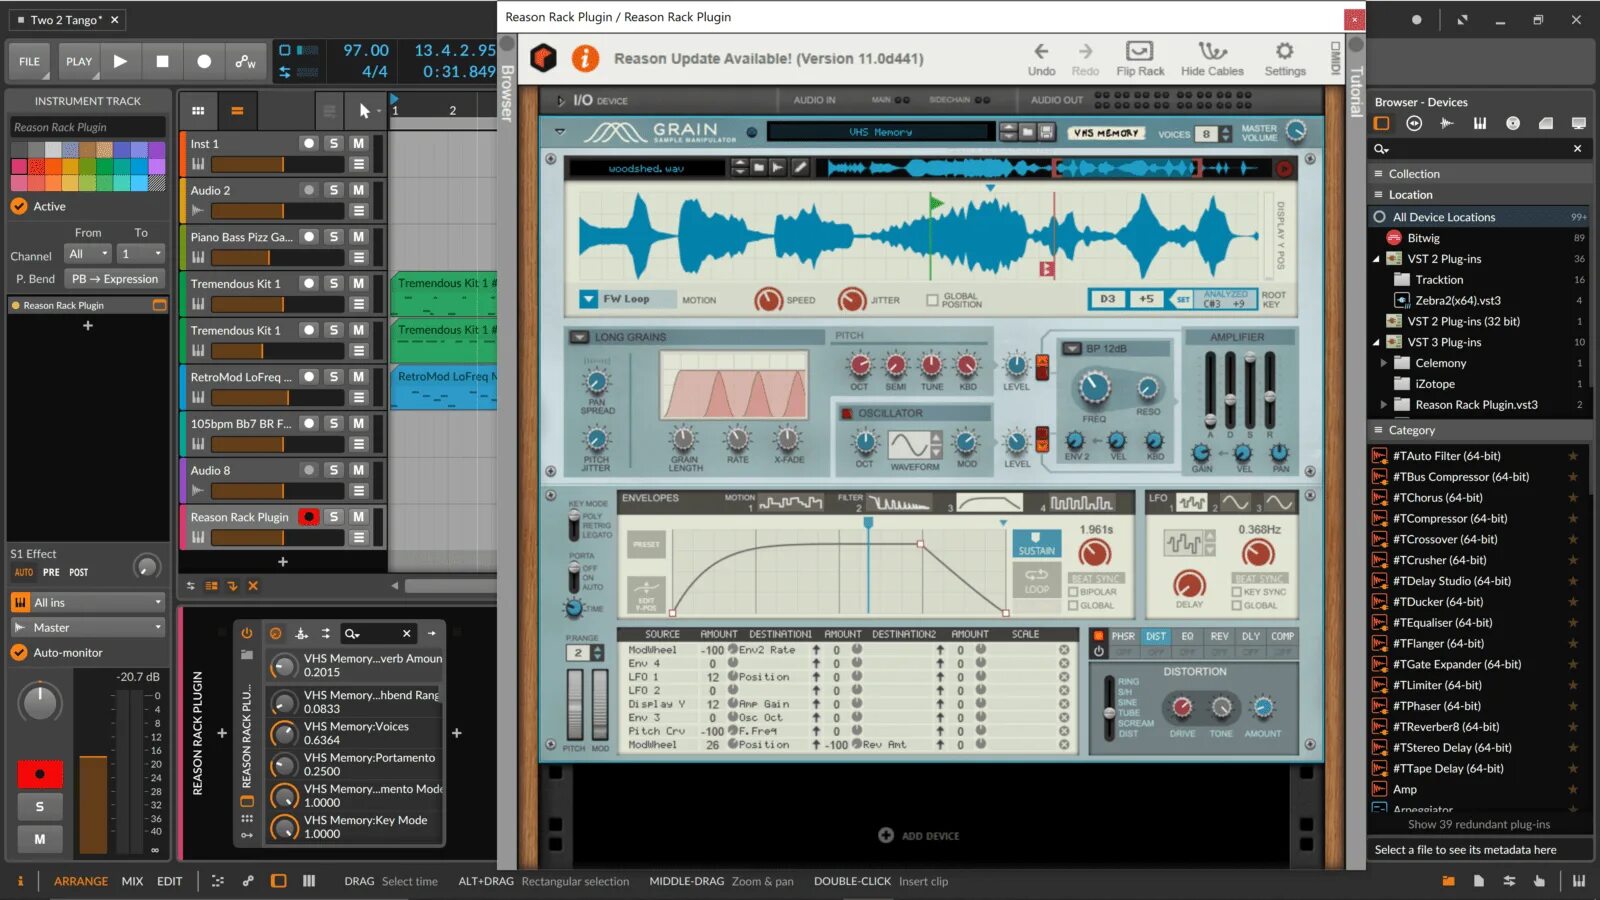The height and width of the screenshot is (900, 1600).
Task: Open the search filter magnifier in the browser panel
Action: pos(1381,148)
